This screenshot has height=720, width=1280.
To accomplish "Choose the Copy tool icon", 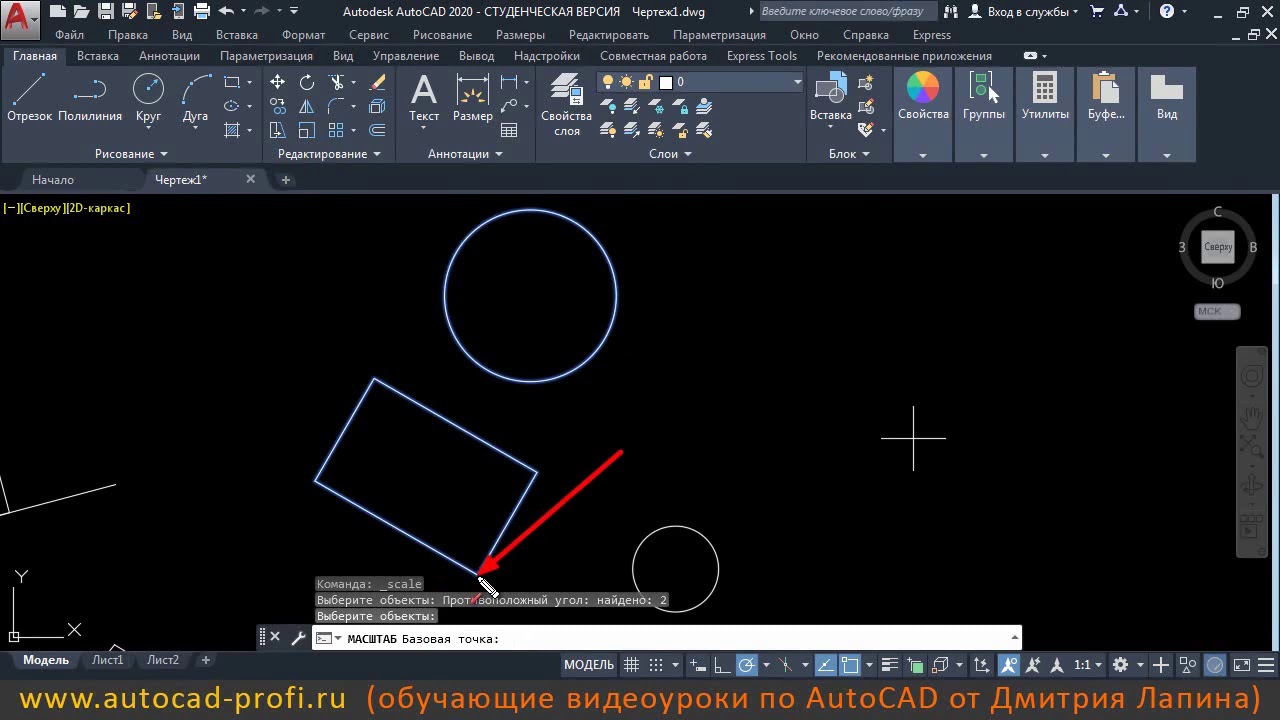I will (277, 106).
